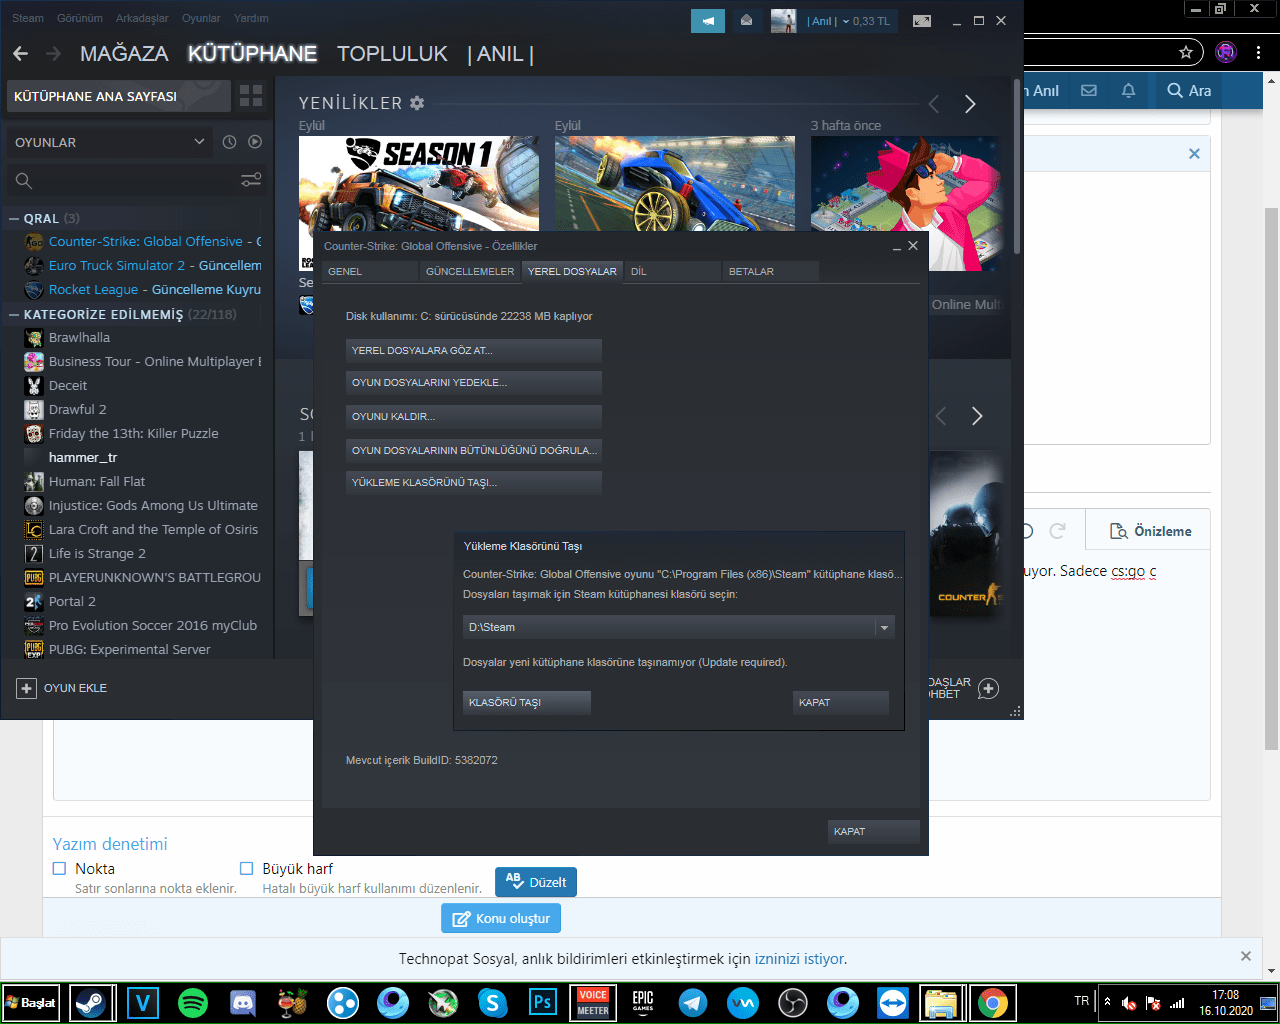Expand the hidden system tray icons
The height and width of the screenshot is (1024, 1280).
pyautogui.click(x=1107, y=1001)
